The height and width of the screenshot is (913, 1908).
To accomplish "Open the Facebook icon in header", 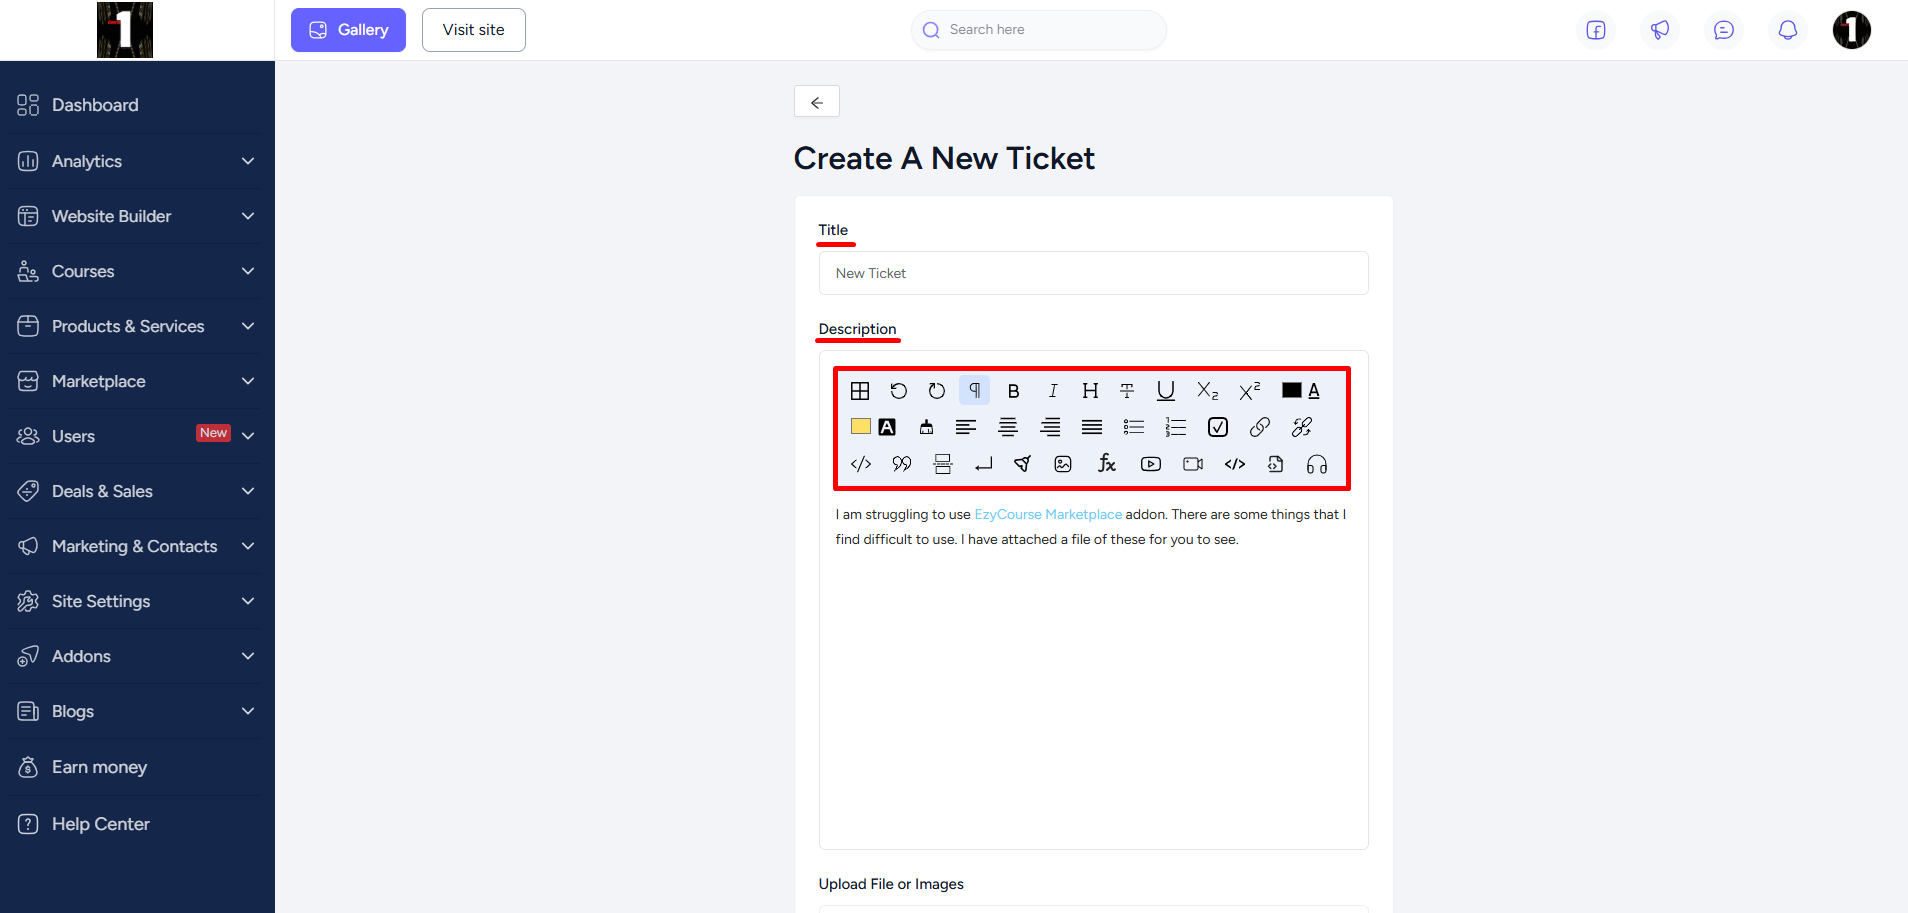I will point(1596,30).
